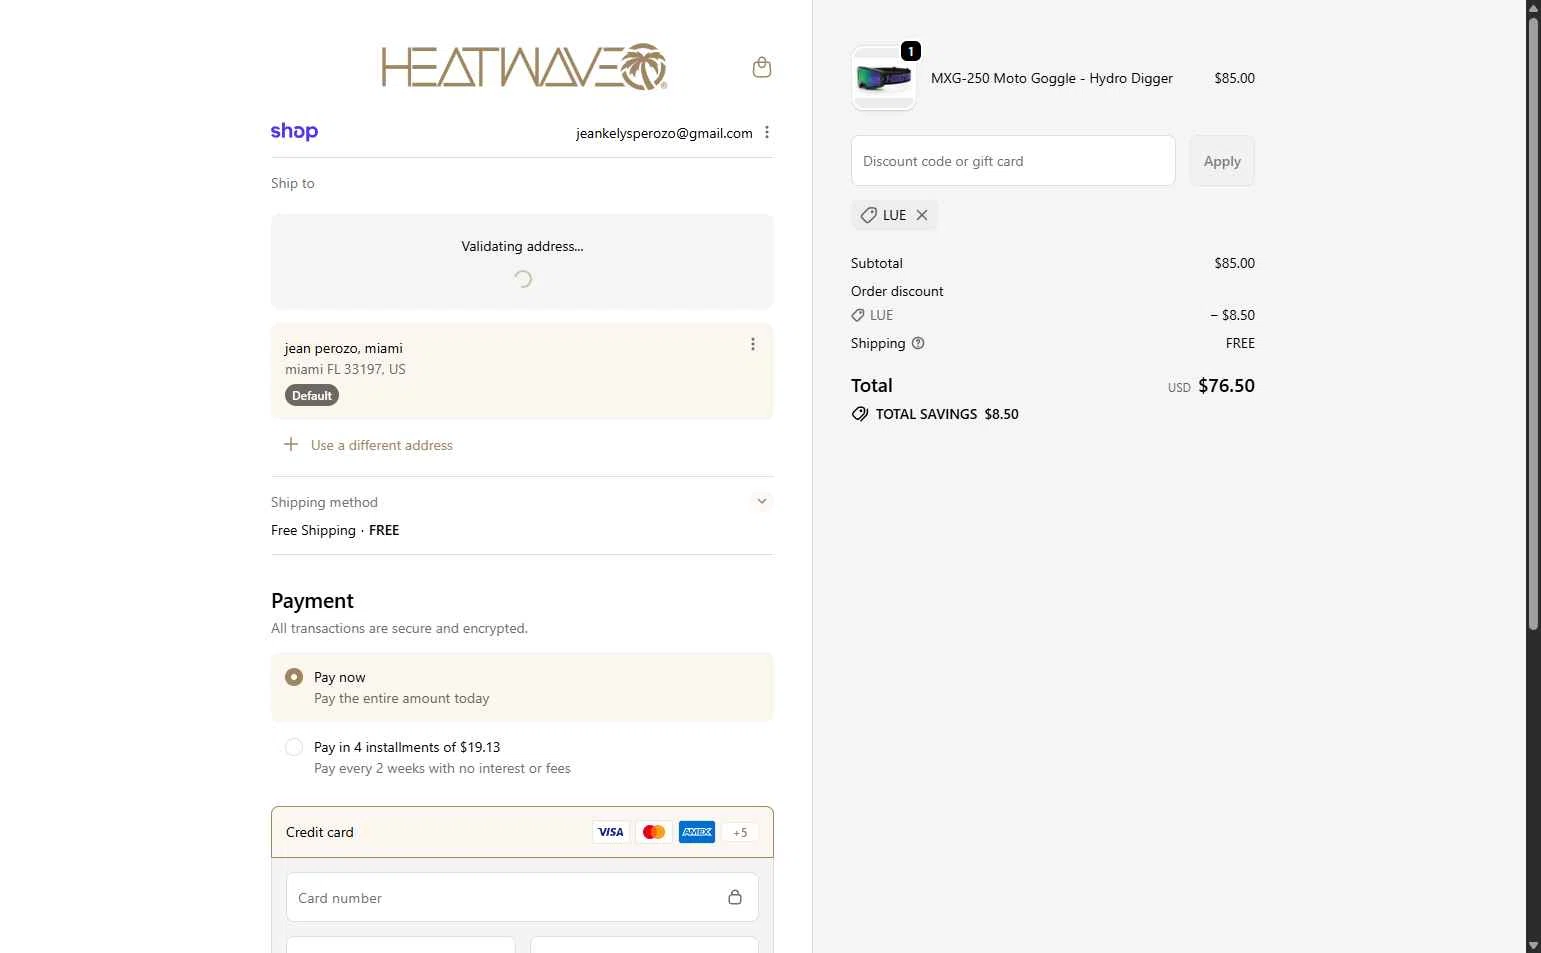Show the +5 more card types
Screen dimensions: 1541x953
(740, 832)
